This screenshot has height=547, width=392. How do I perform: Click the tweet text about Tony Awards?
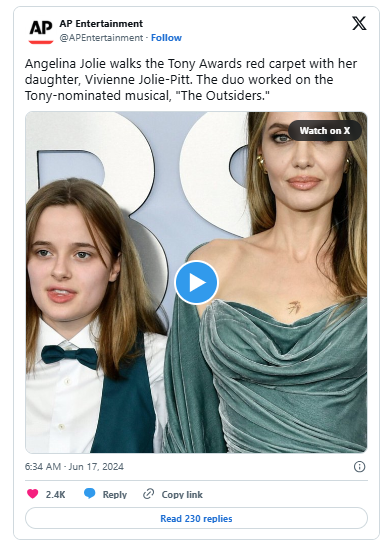coord(191,80)
